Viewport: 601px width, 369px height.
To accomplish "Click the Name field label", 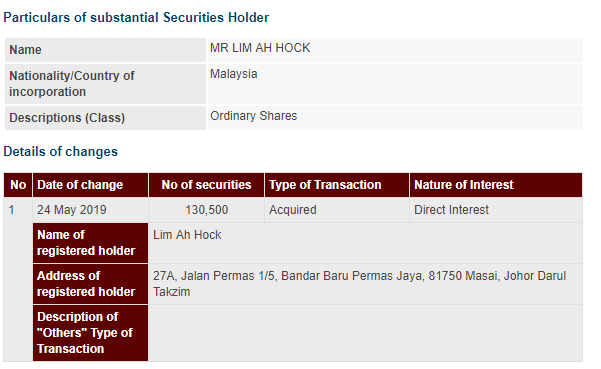I will point(25,50).
